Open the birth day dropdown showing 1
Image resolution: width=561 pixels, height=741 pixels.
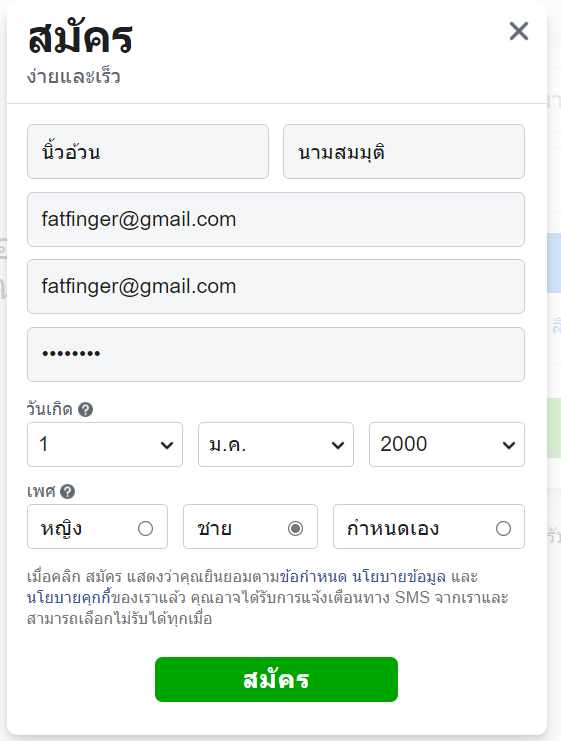[105, 444]
